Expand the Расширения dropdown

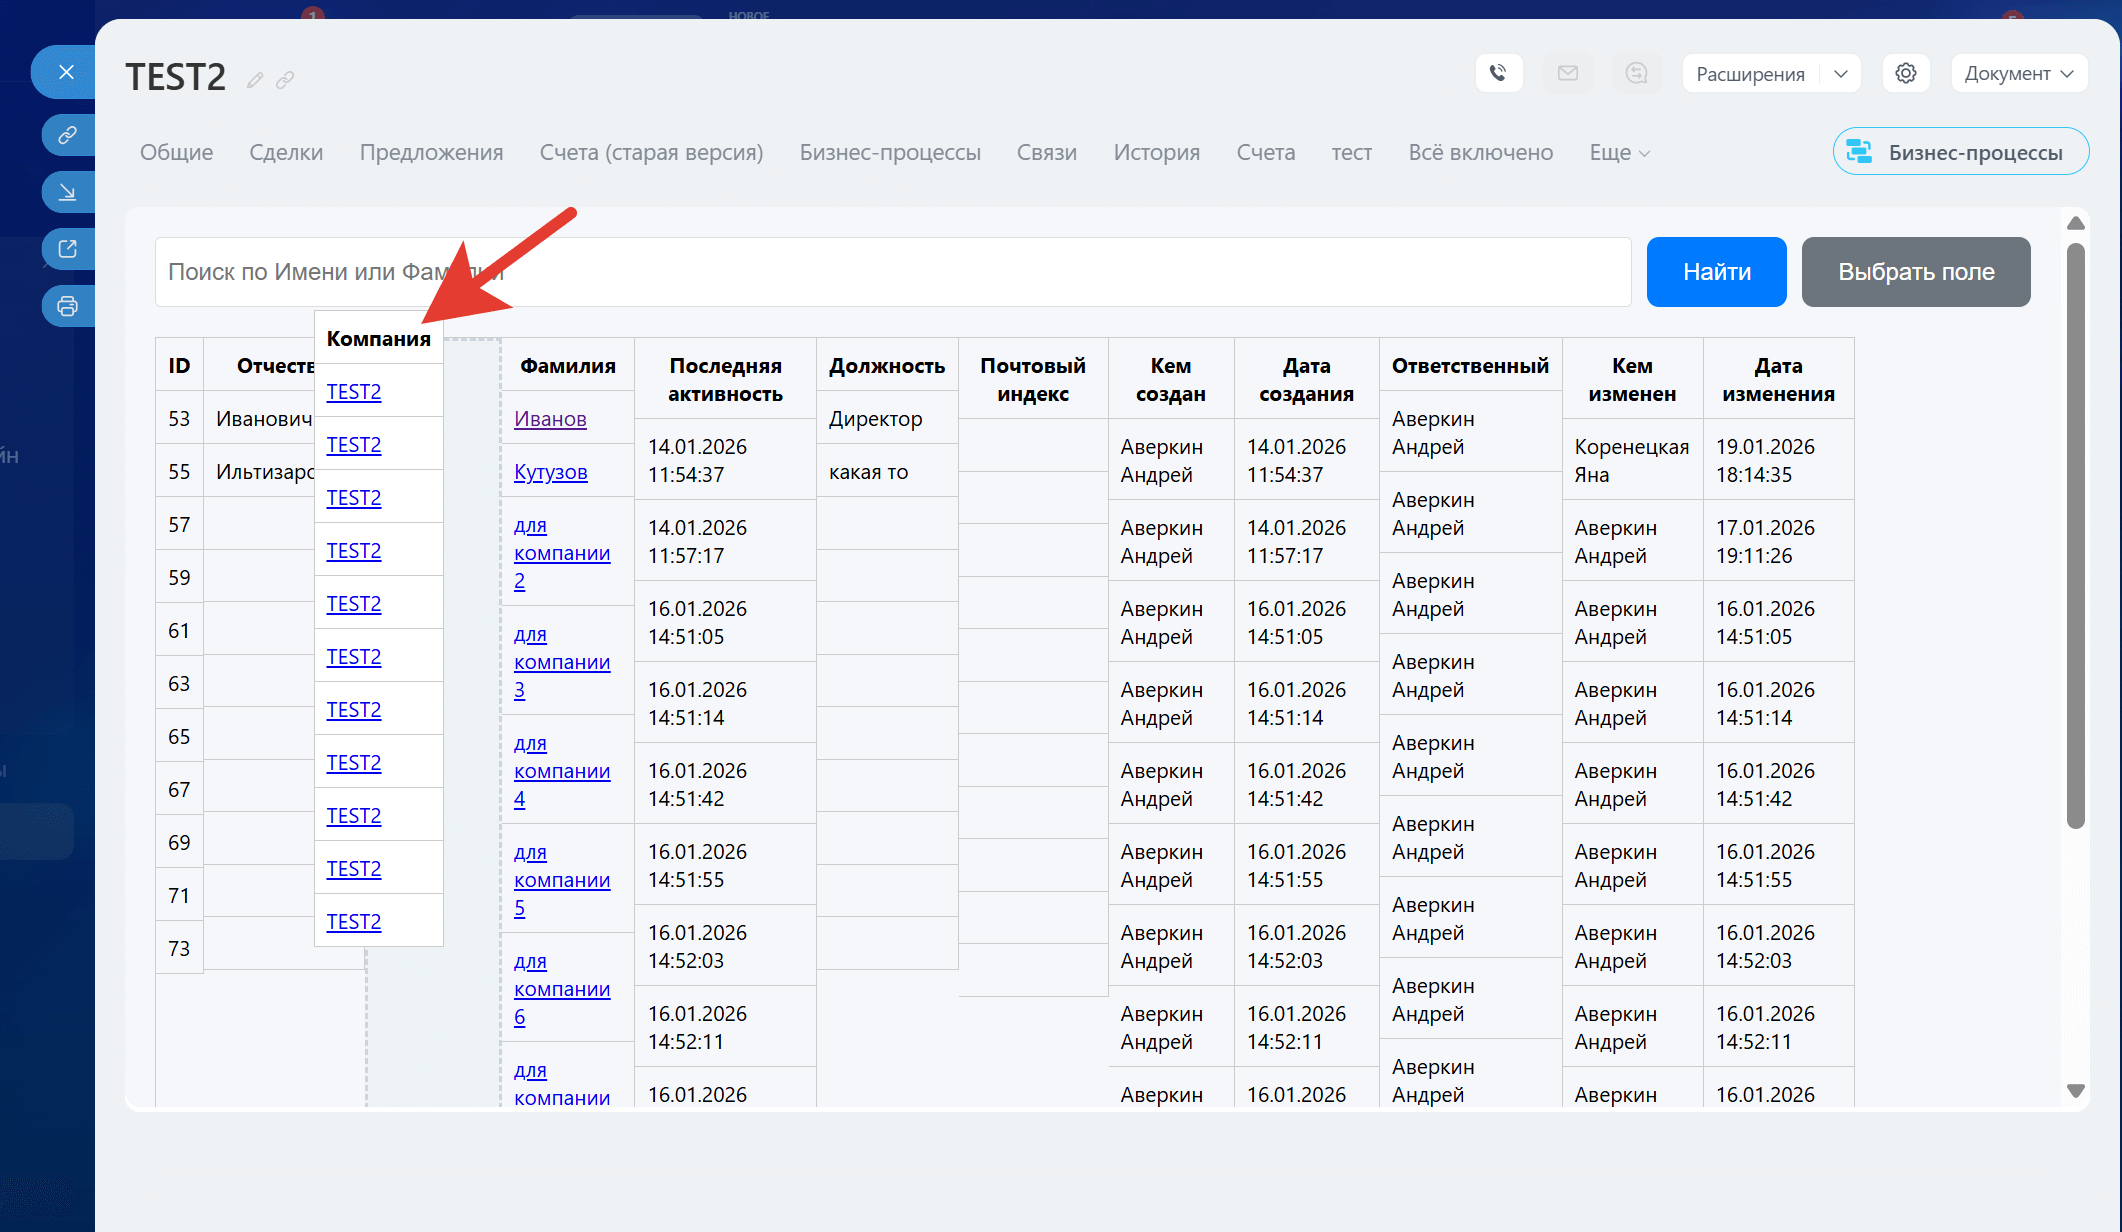click(x=1840, y=74)
